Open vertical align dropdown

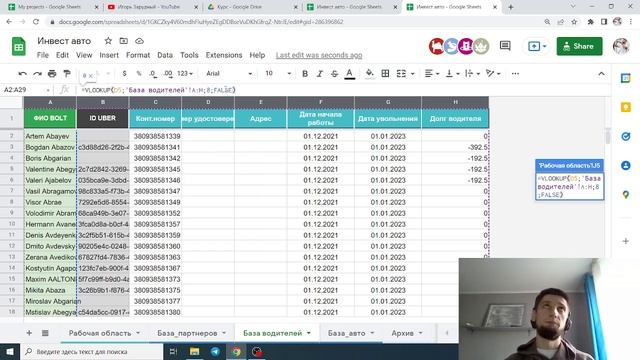coord(452,73)
